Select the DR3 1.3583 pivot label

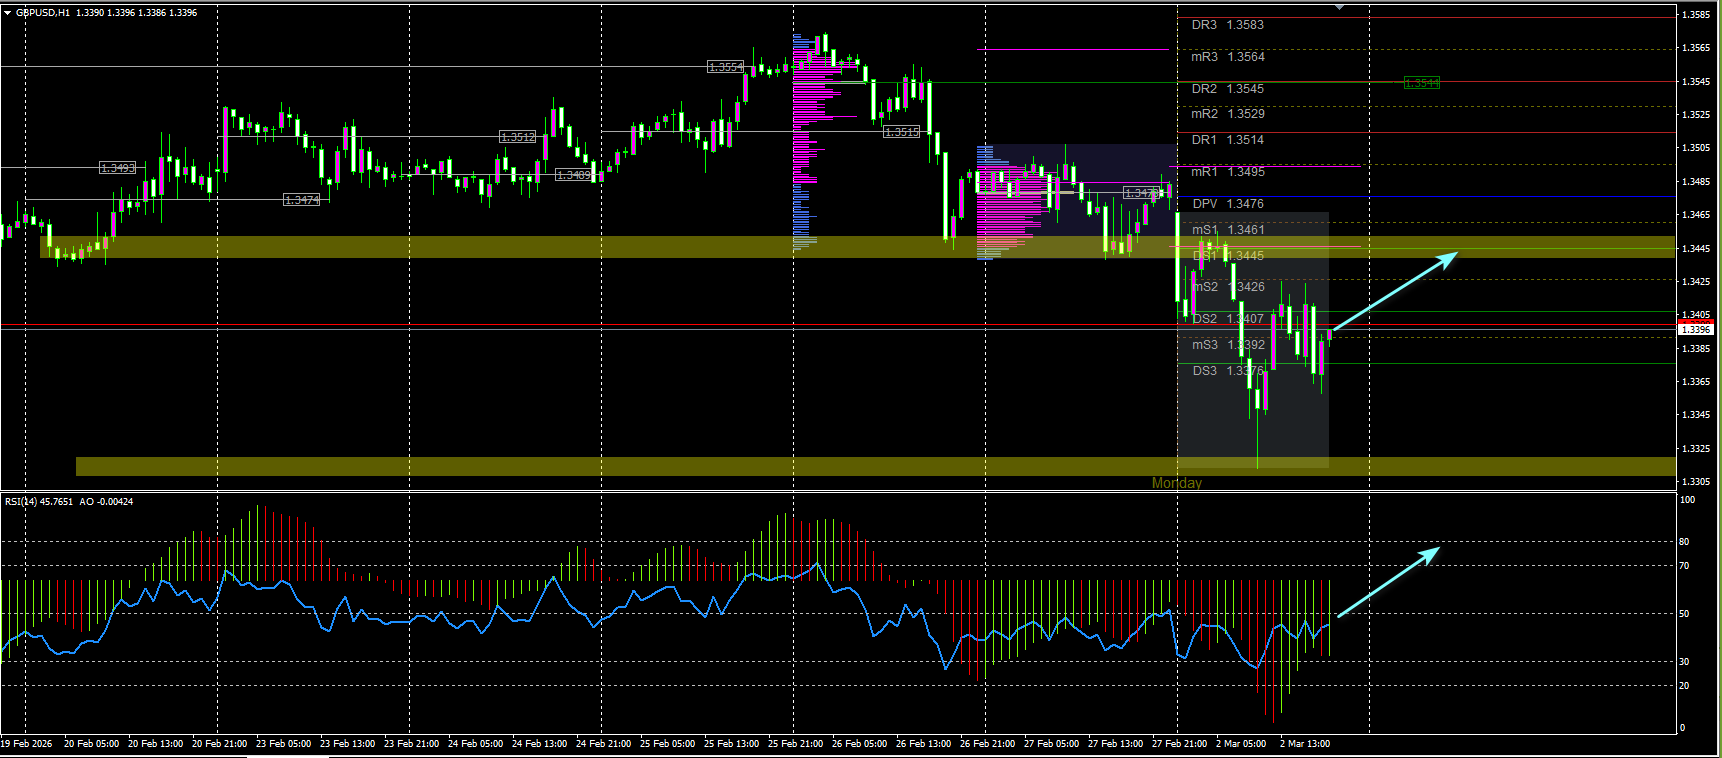[1228, 25]
